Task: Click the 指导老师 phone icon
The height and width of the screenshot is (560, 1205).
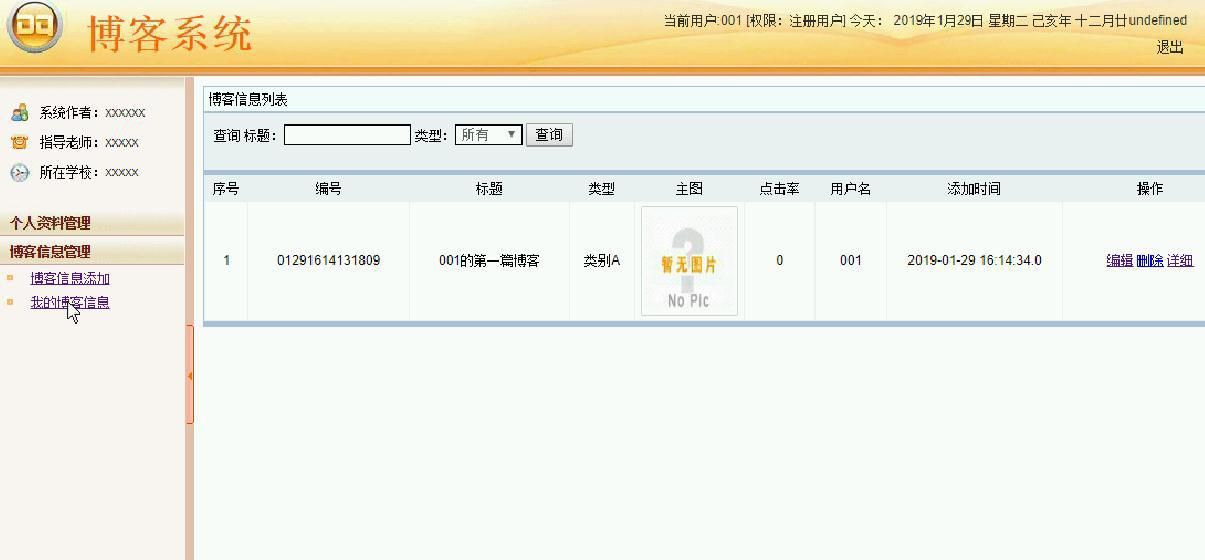Action: click(19, 142)
